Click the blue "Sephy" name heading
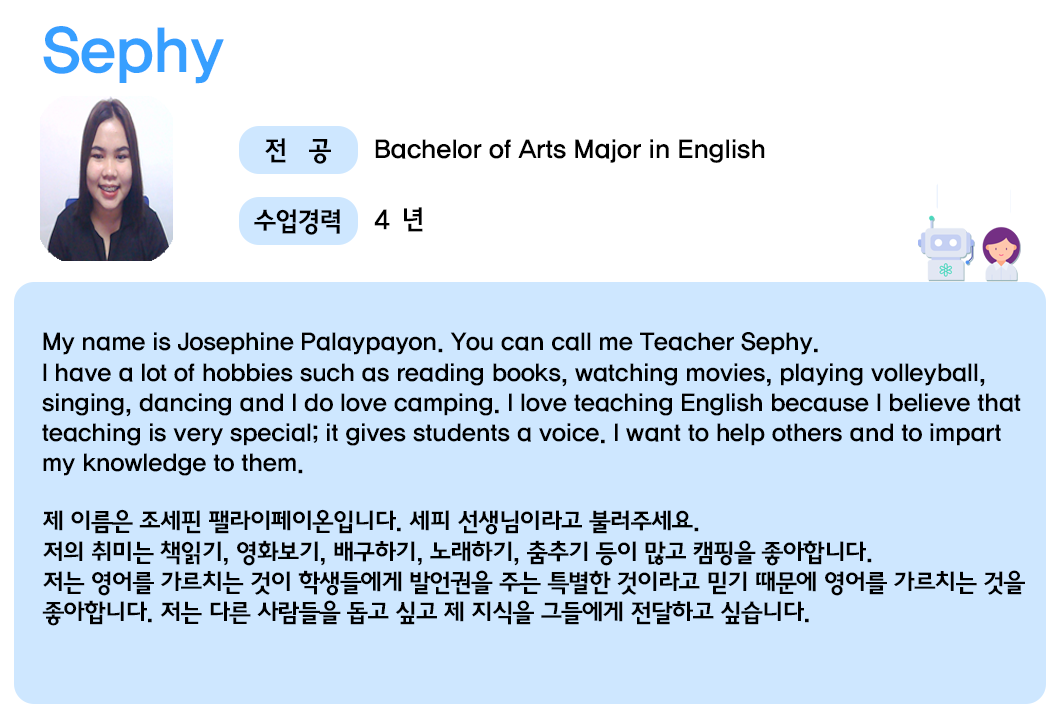This screenshot has width=1058, height=720. point(133,52)
